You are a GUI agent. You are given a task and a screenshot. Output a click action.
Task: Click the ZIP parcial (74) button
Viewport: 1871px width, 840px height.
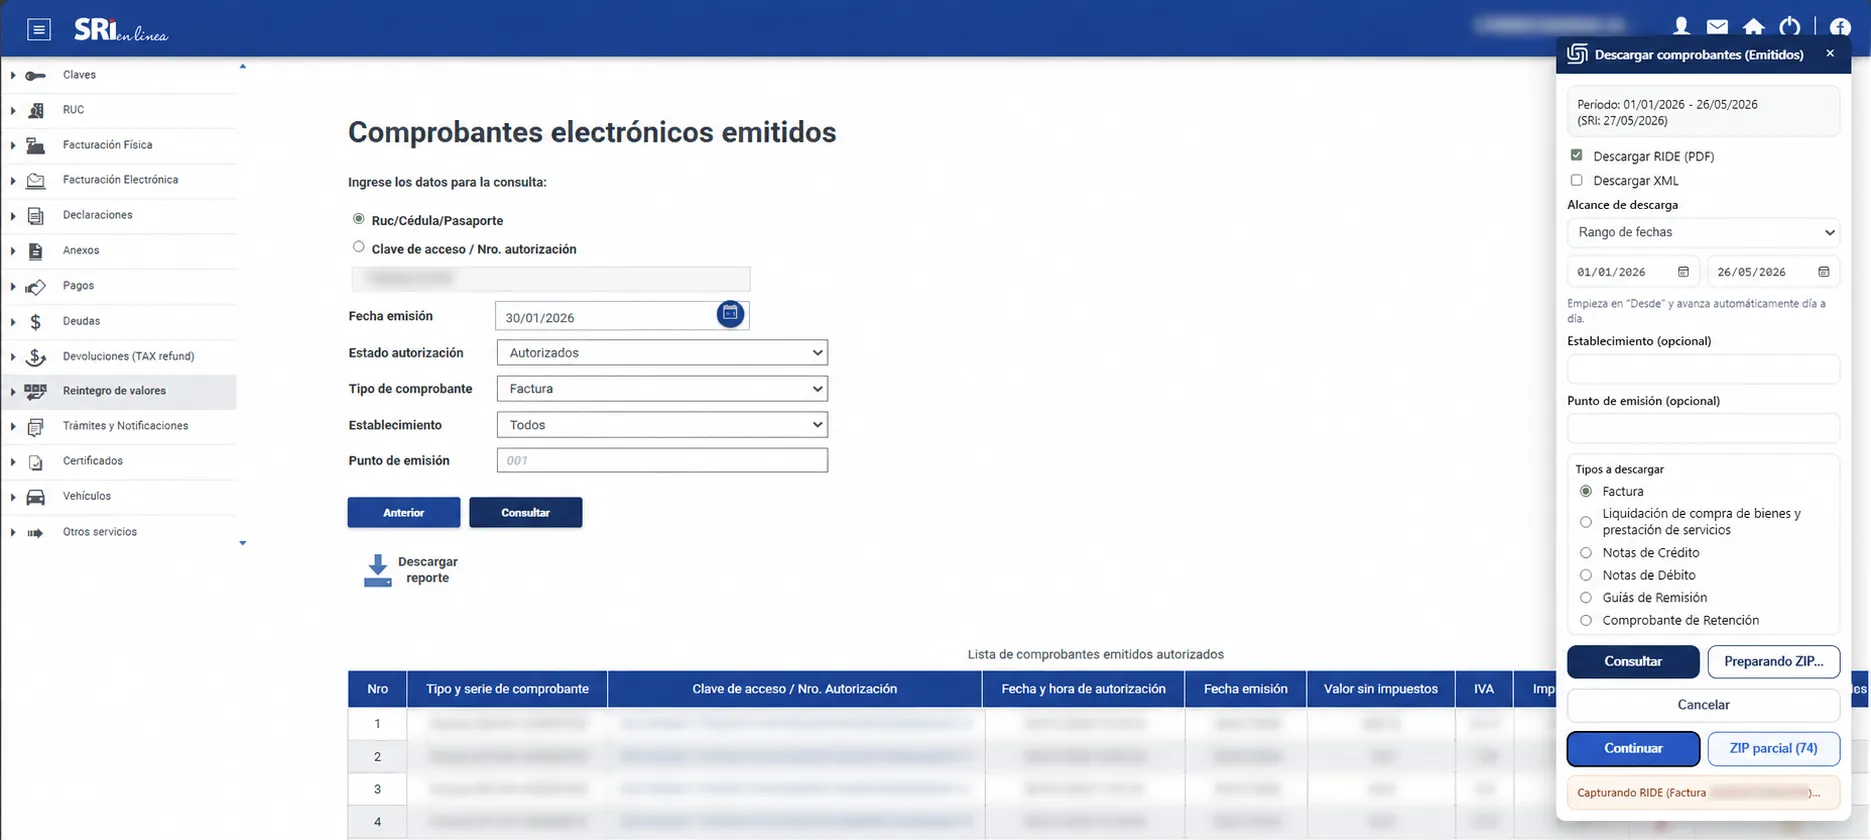tap(1773, 748)
